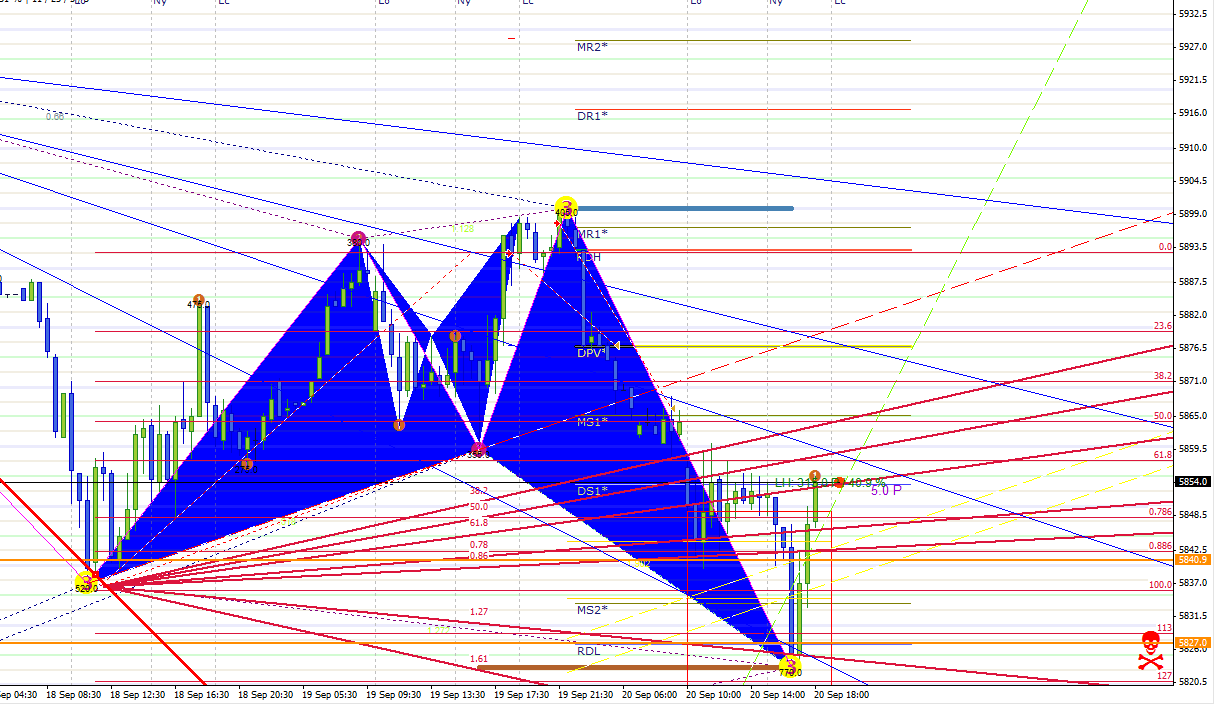Click the 0.78 fan level label
The height and width of the screenshot is (704, 1215).
coord(479,544)
